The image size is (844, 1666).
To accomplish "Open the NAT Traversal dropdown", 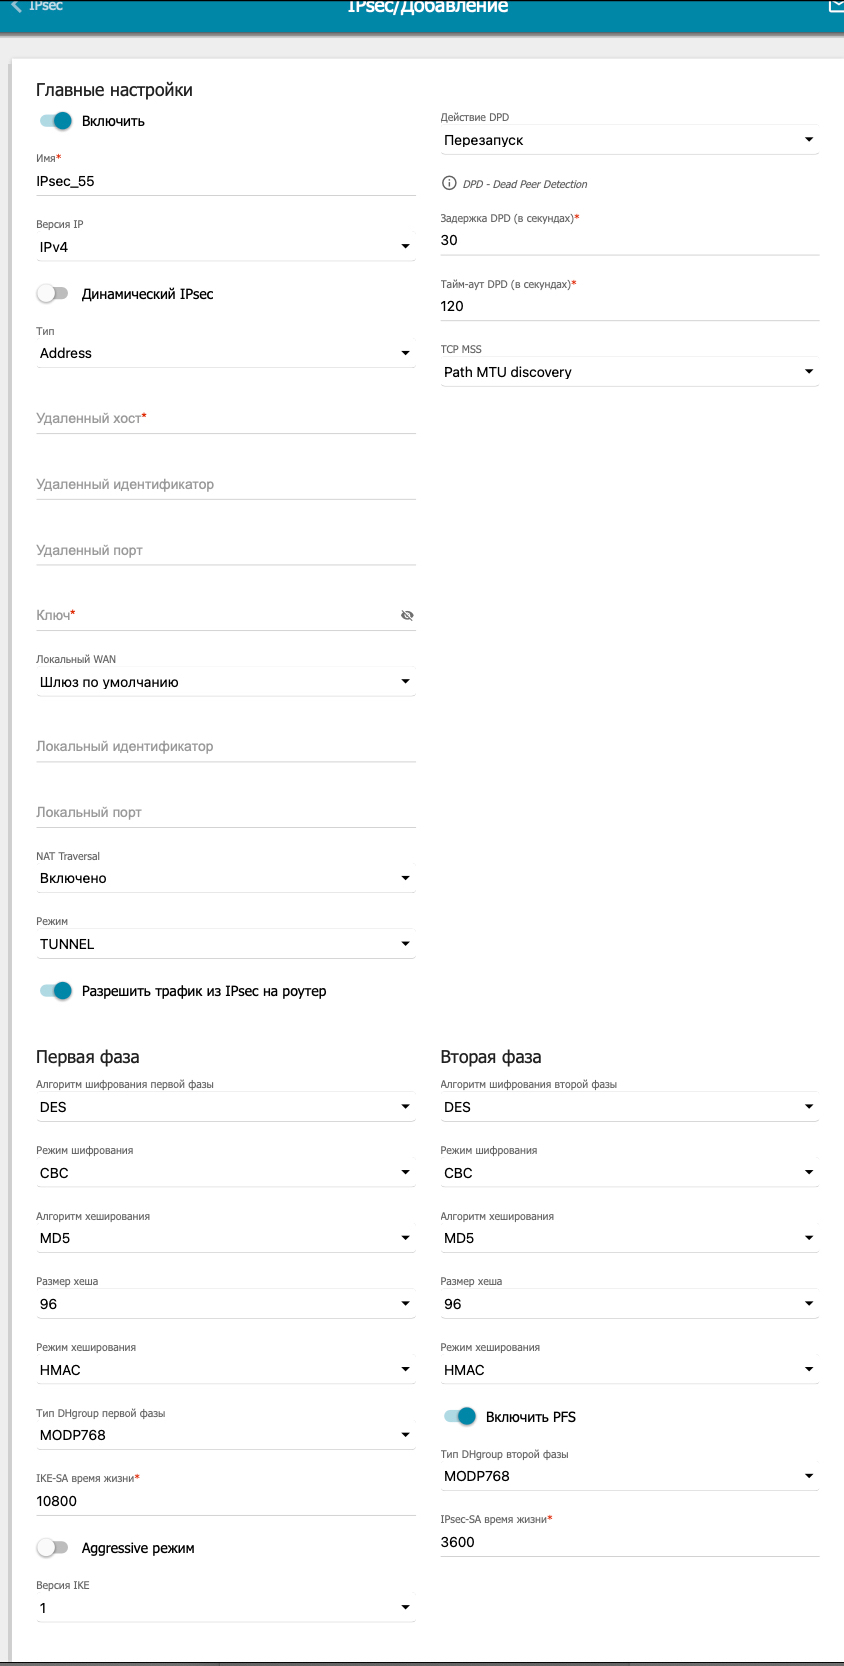I will click(x=225, y=878).
